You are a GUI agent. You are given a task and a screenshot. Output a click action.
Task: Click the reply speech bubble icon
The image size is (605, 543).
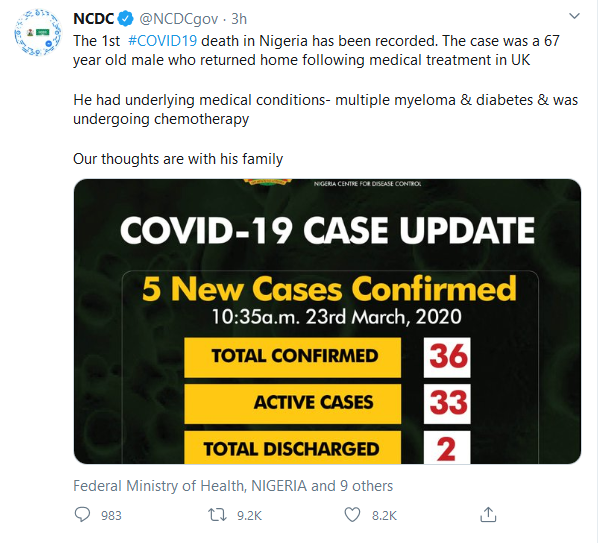click(83, 514)
